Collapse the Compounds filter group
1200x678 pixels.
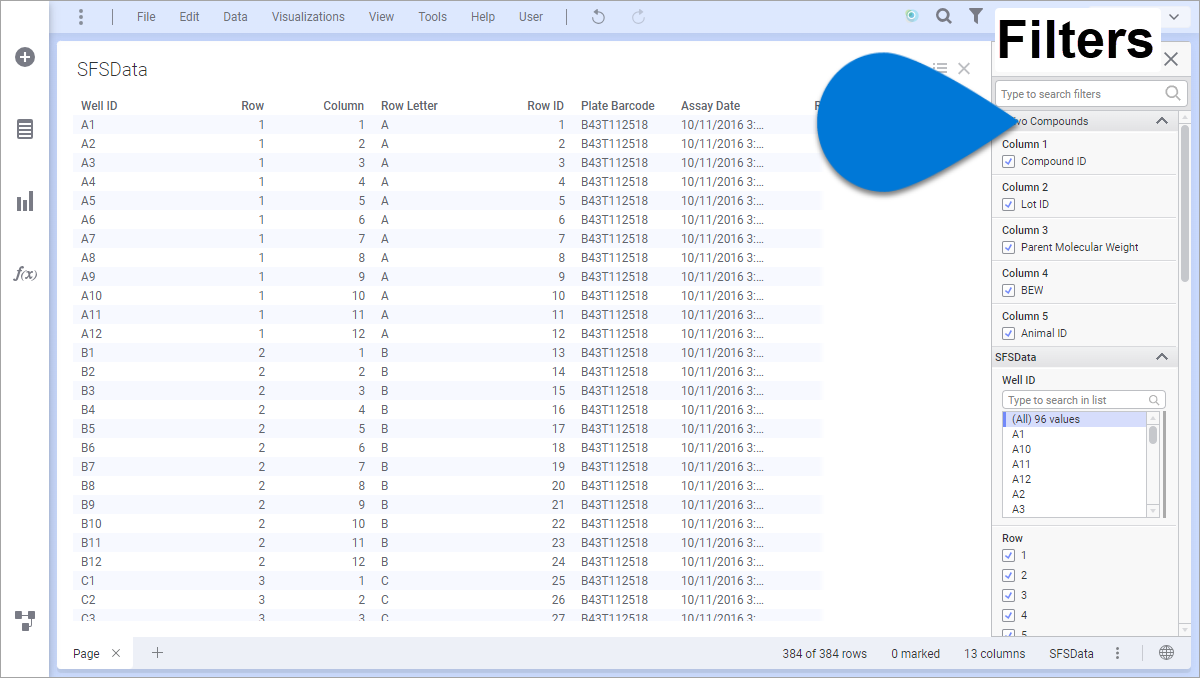coord(1161,121)
